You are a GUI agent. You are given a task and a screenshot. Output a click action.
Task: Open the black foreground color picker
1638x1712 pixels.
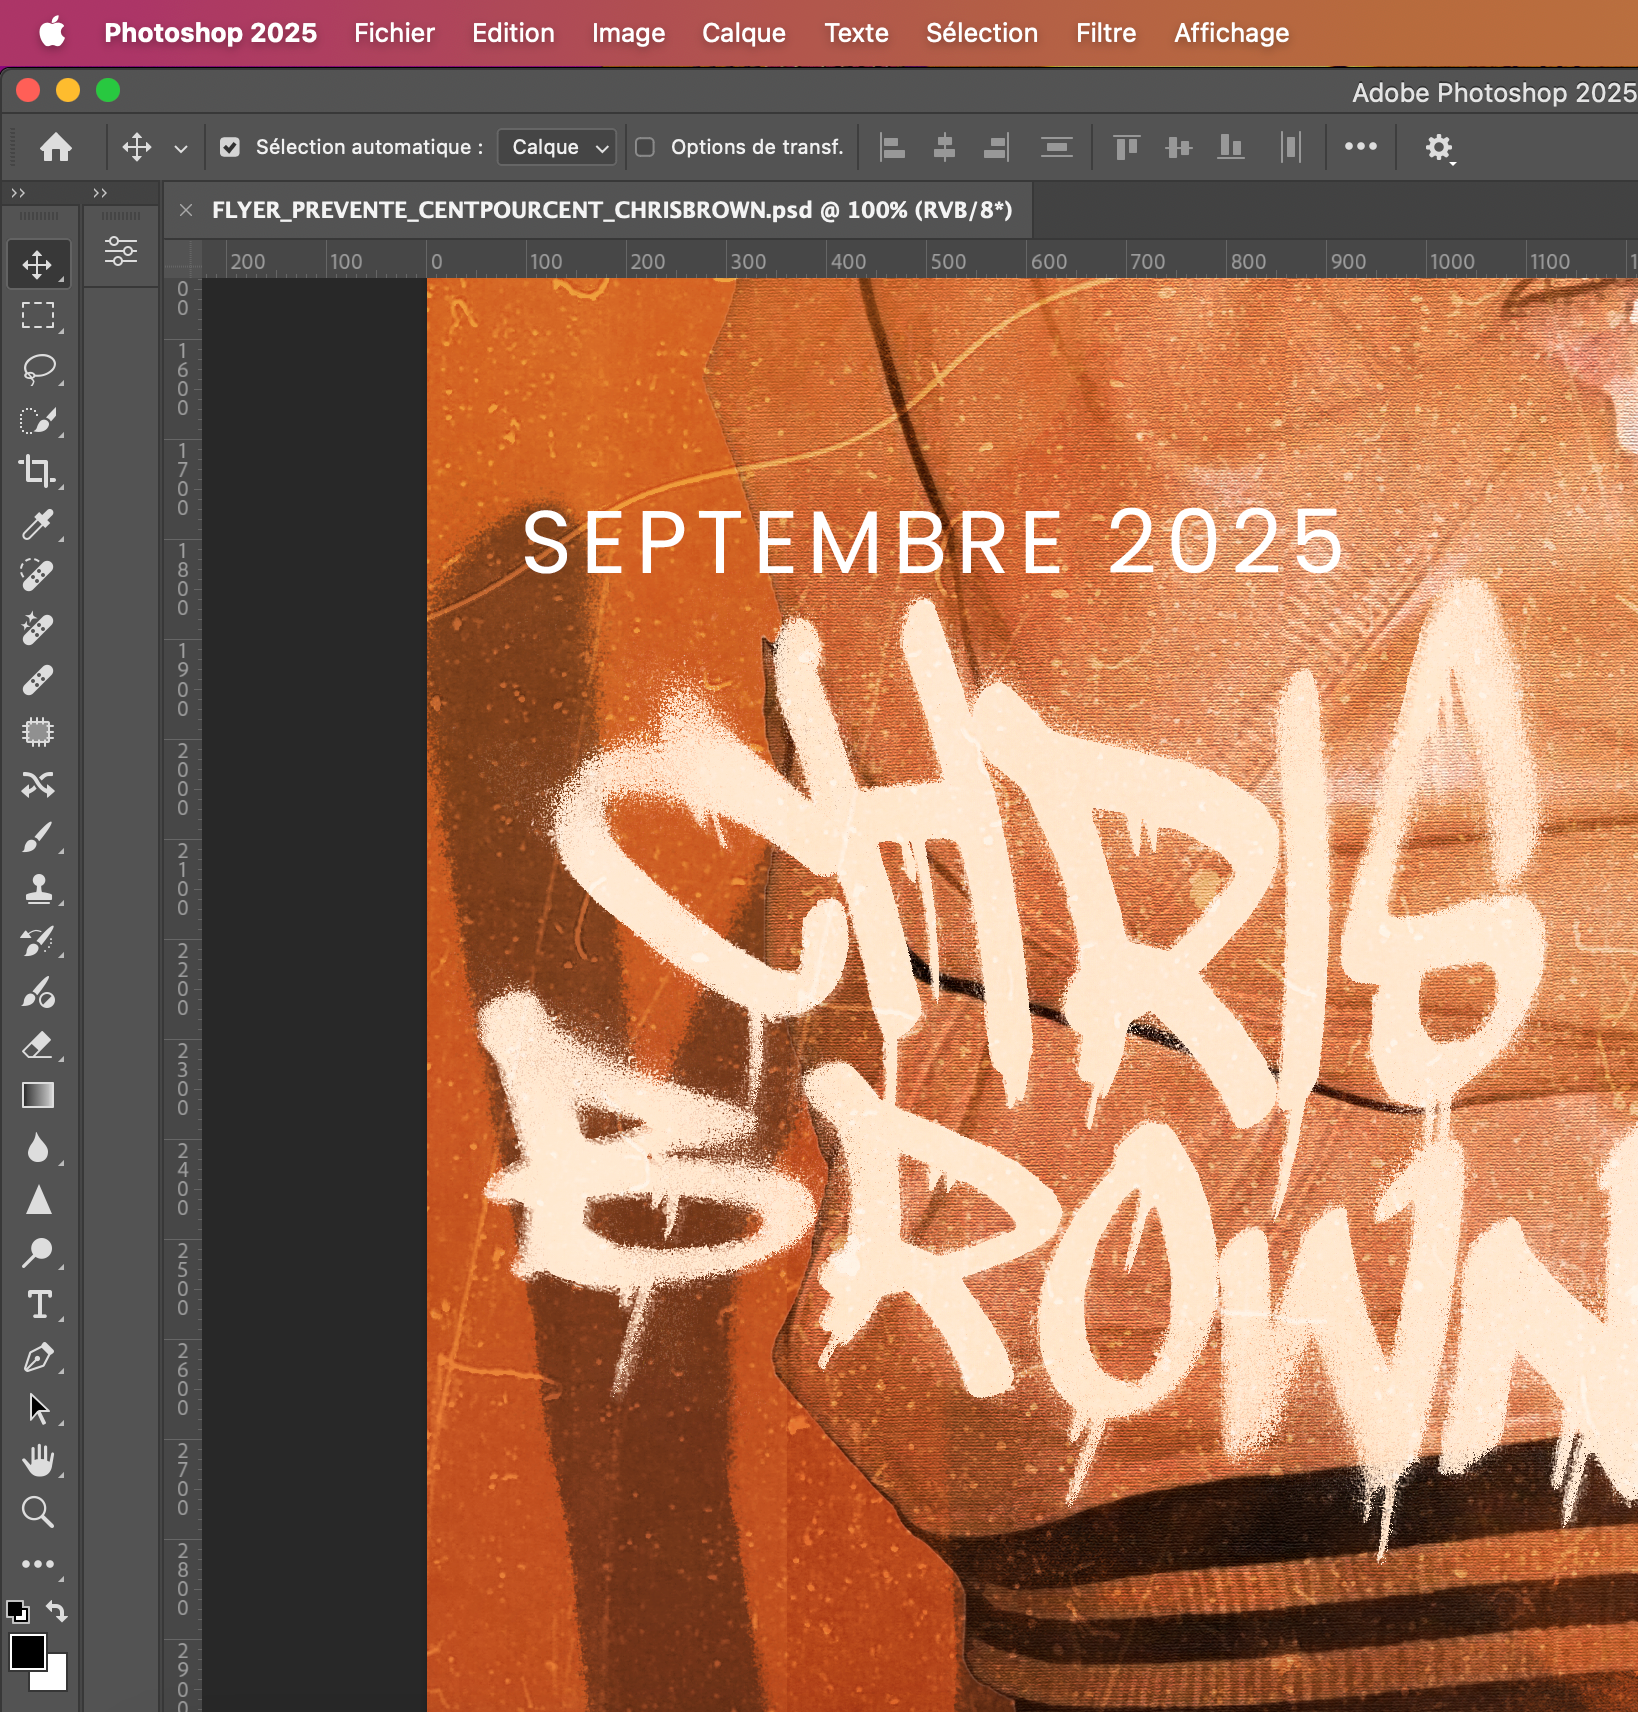point(26,1651)
